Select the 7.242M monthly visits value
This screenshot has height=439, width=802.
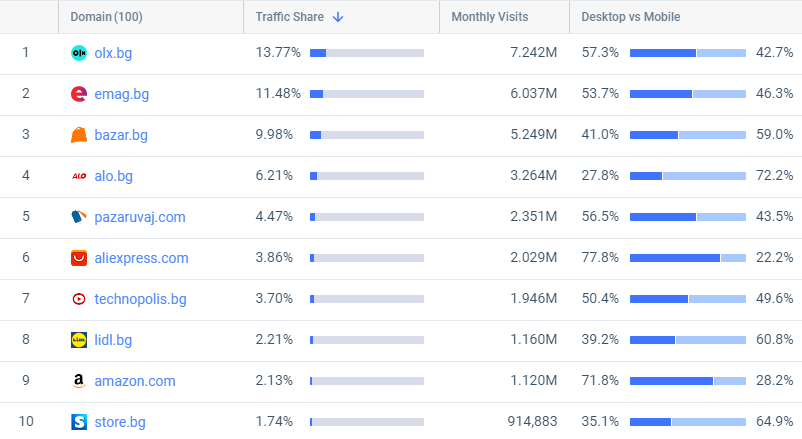[533, 52]
